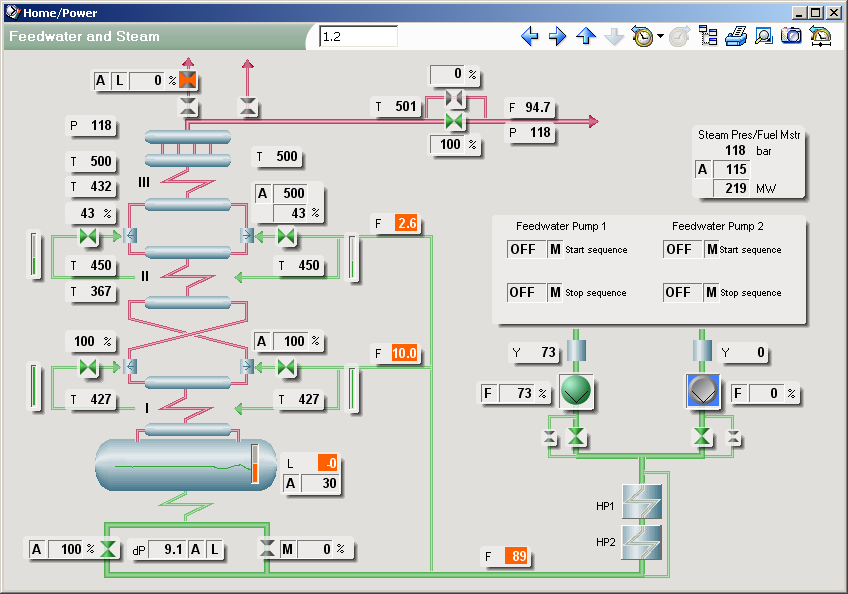848x594 pixels.
Task: Open the magnifier search display icon
Action: click(x=763, y=36)
